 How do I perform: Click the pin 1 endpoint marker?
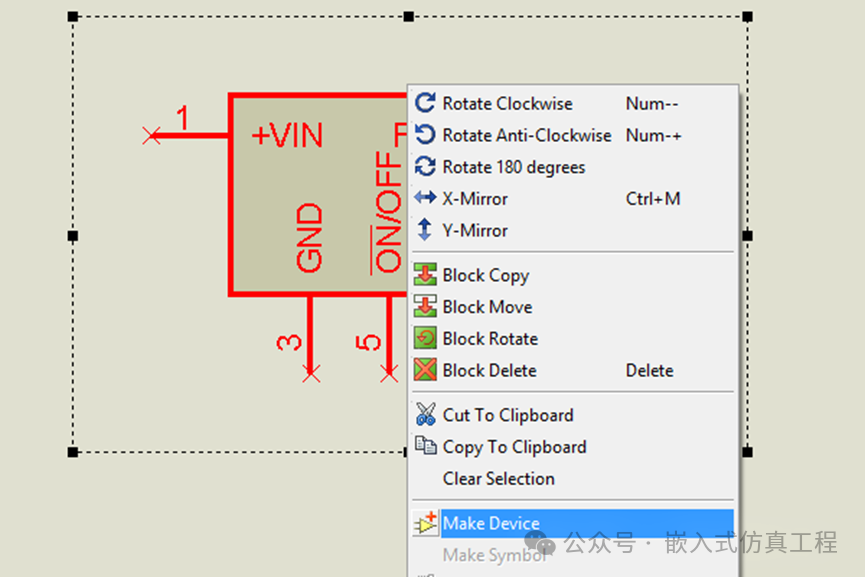tap(152, 135)
